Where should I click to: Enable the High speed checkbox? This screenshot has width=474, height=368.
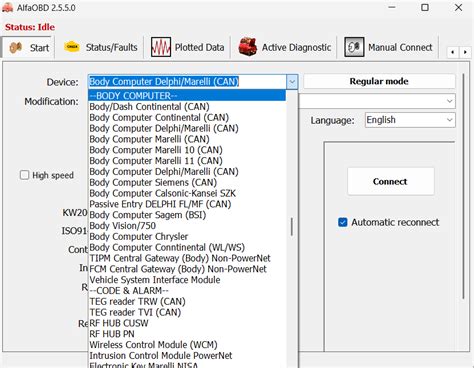24,175
